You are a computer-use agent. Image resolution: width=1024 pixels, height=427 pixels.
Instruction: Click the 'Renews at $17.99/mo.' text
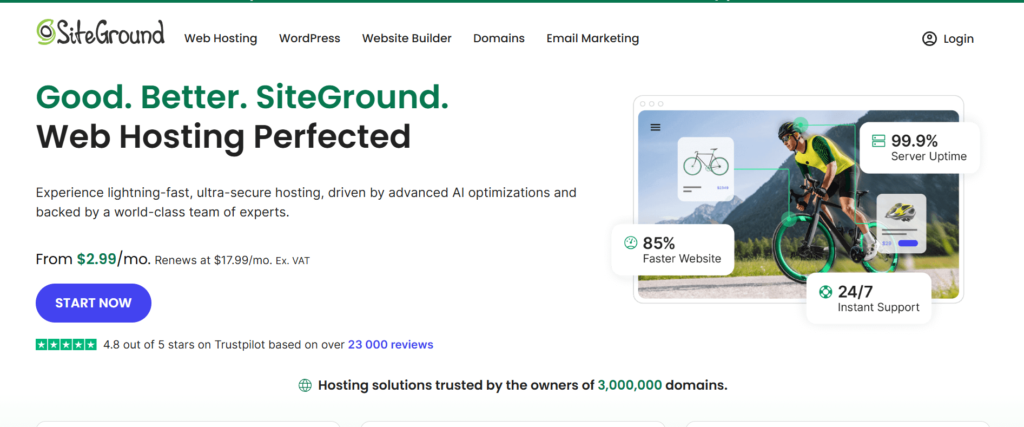point(214,260)
